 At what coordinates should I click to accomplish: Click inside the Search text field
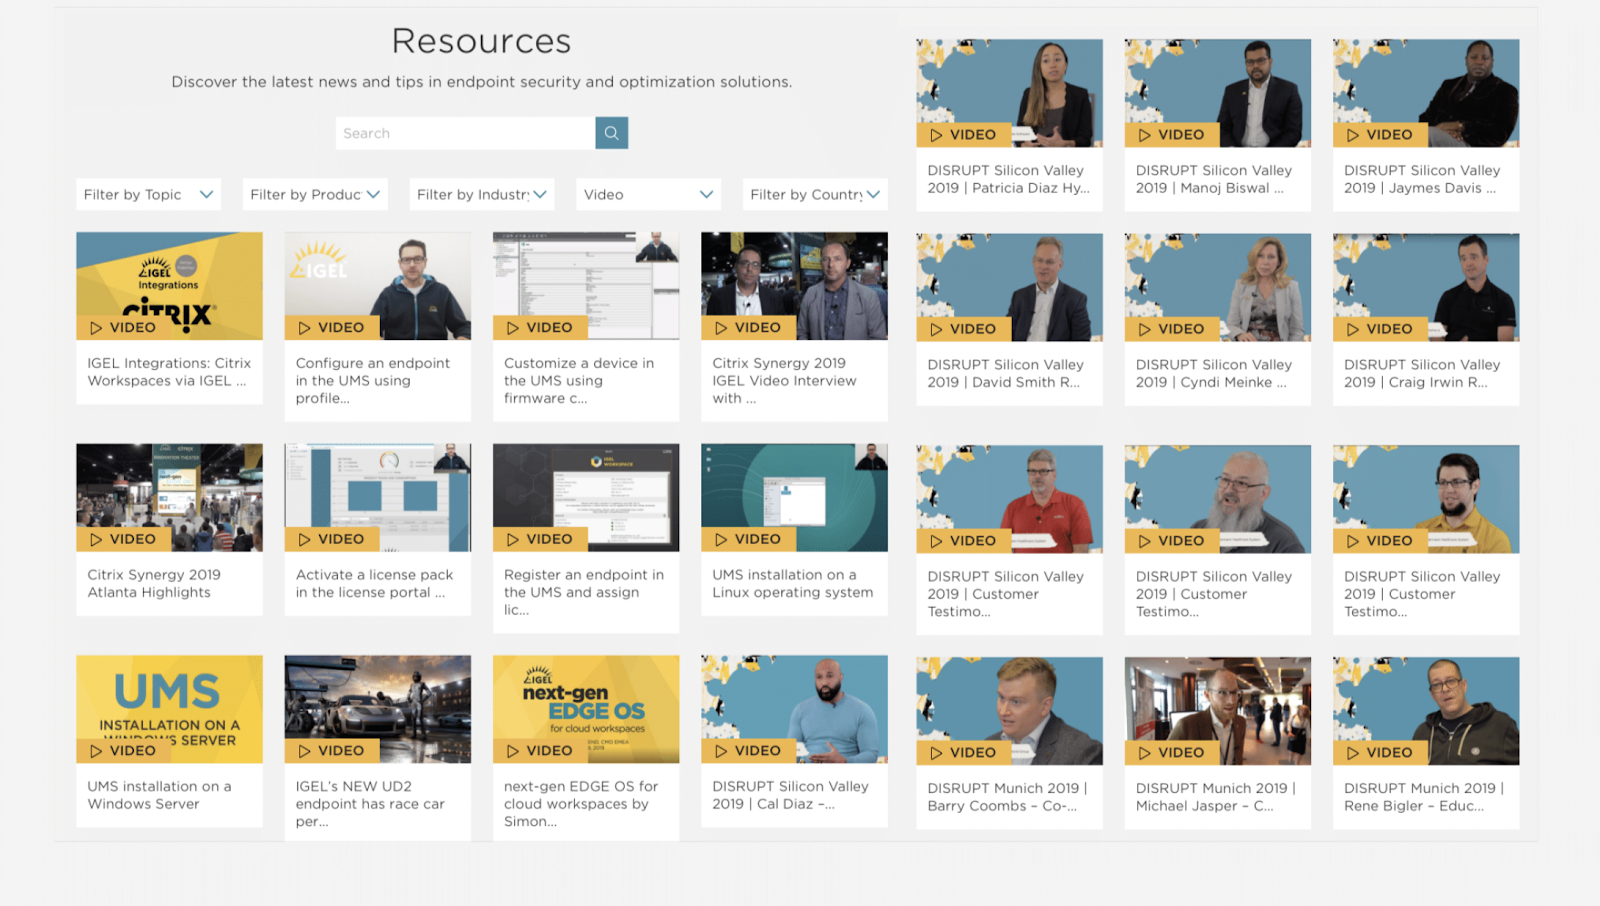tap(465, 133)
